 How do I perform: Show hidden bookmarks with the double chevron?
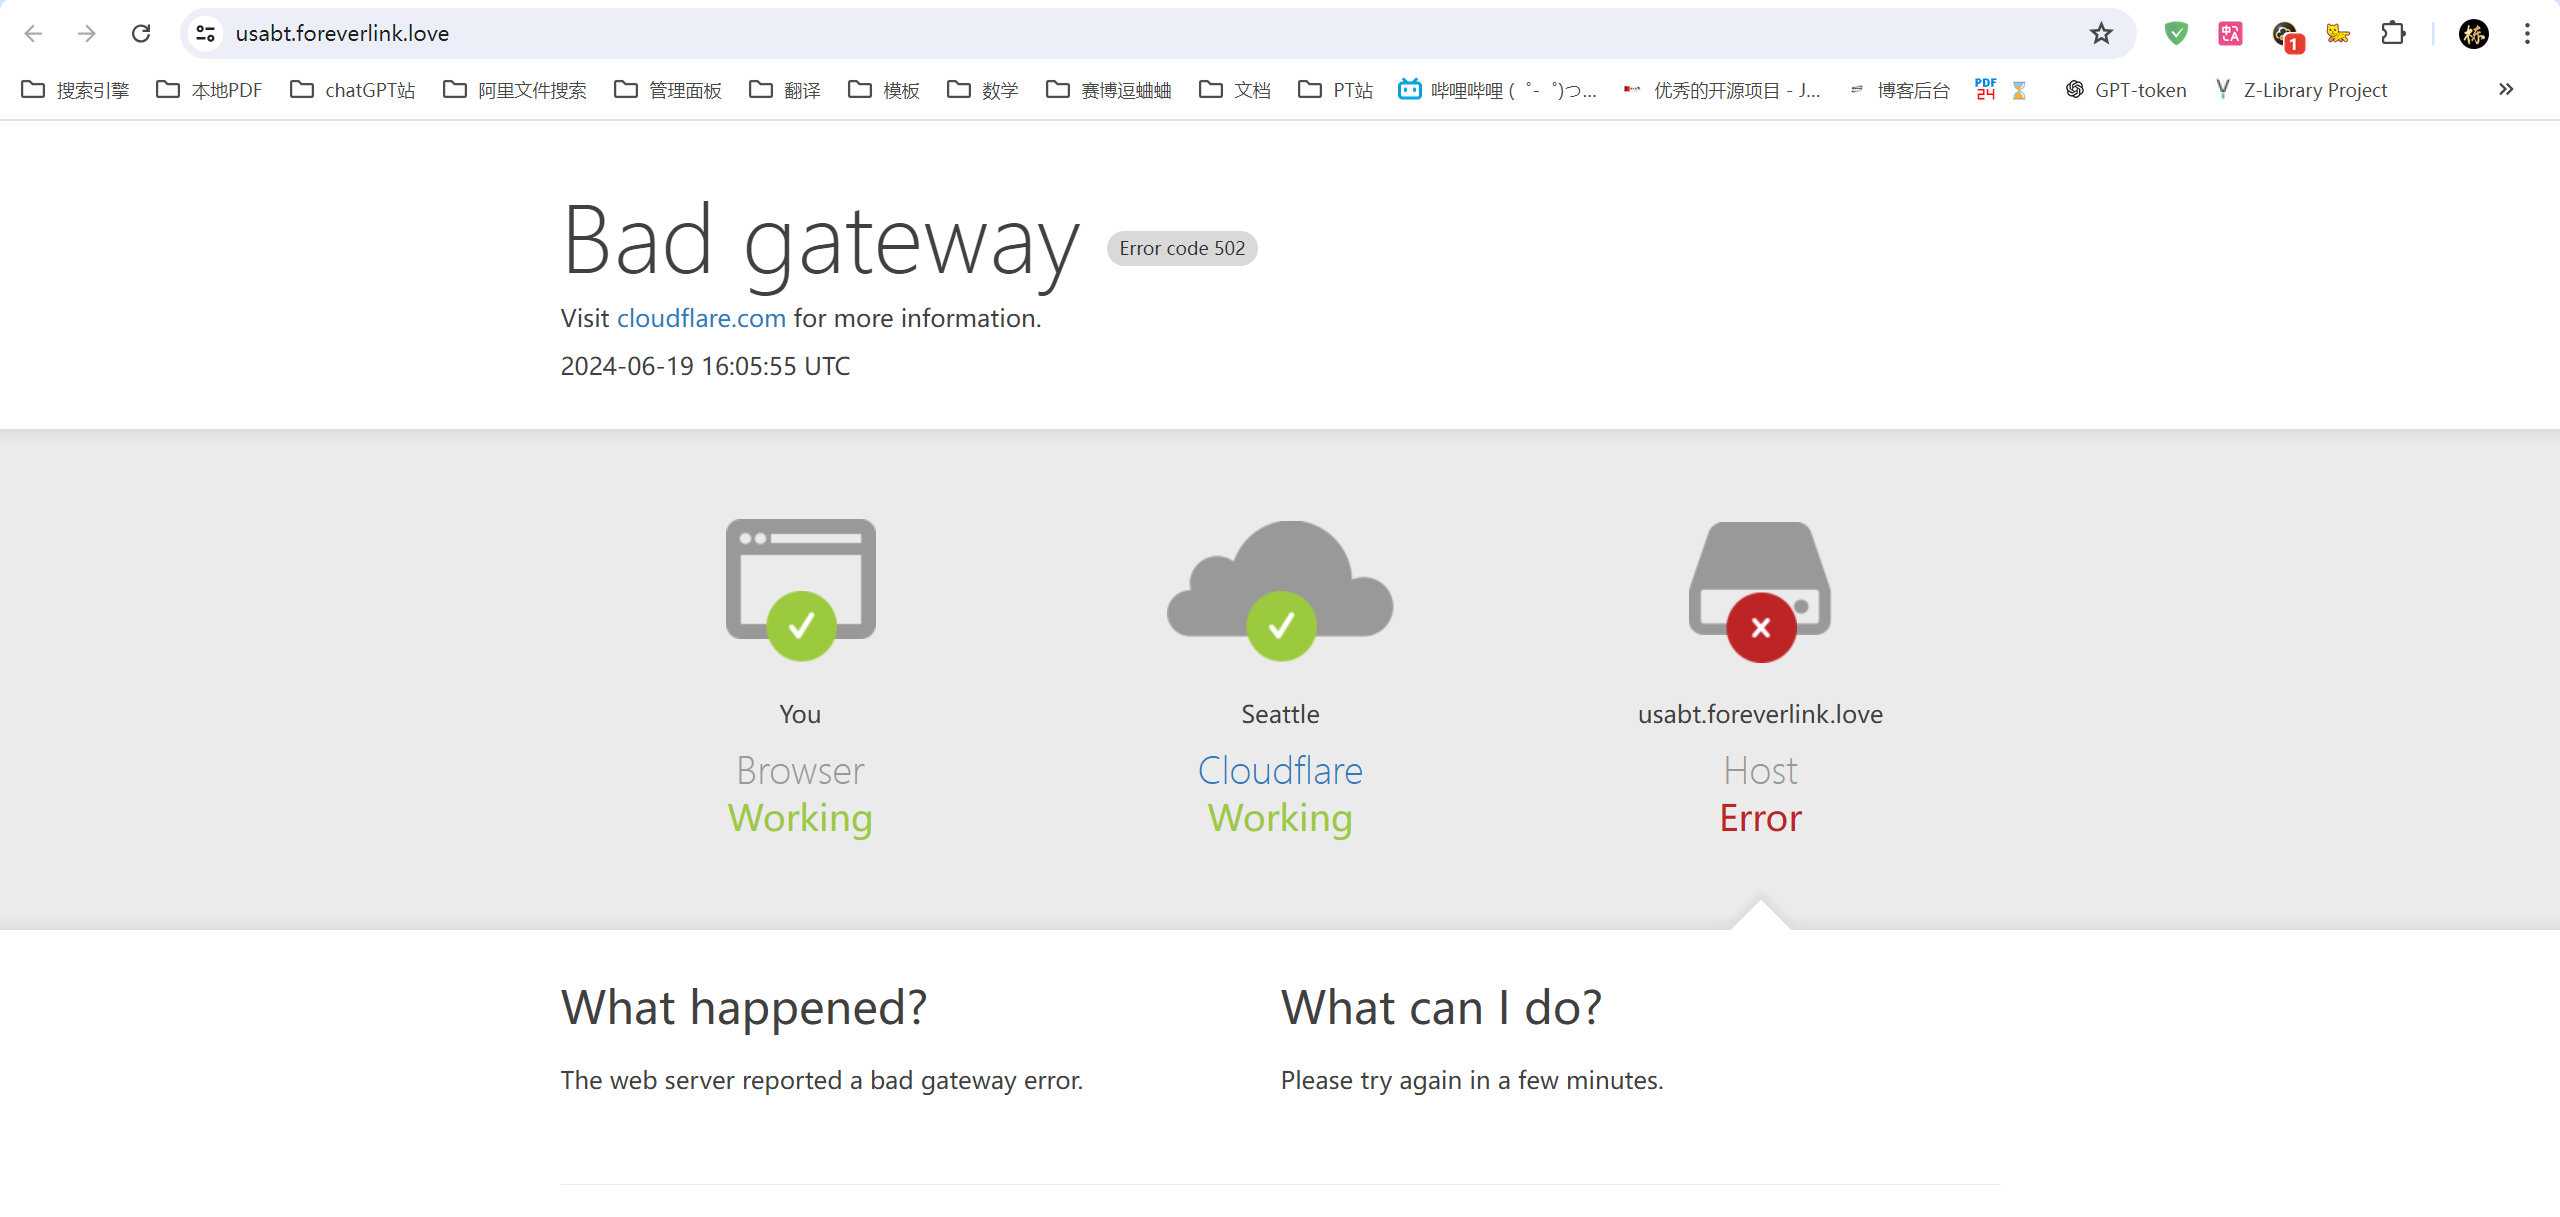2506,90
